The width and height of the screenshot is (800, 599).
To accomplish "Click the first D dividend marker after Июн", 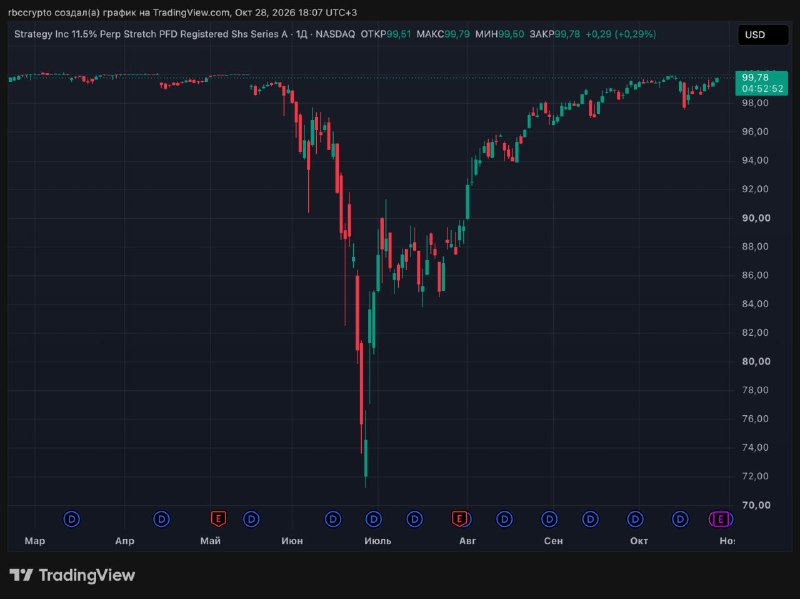I will [333, 519].
